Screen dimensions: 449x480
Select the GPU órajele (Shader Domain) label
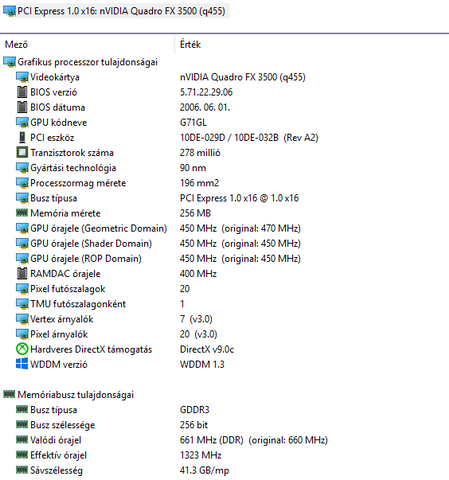point(91,244)
